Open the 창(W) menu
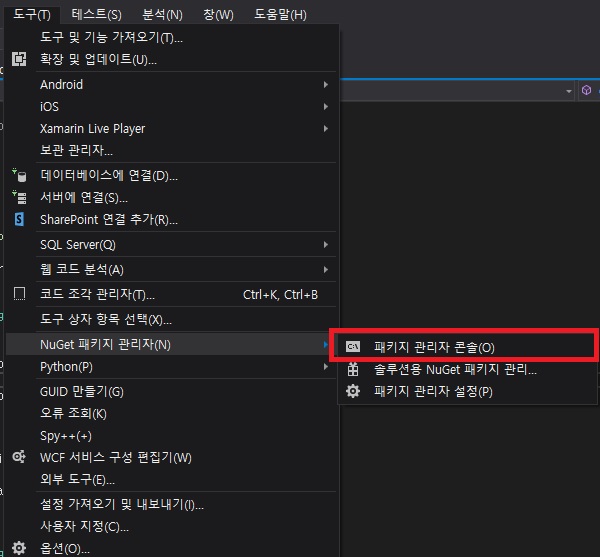The height and width of the screenshot is (557, 600). [218, 15]
